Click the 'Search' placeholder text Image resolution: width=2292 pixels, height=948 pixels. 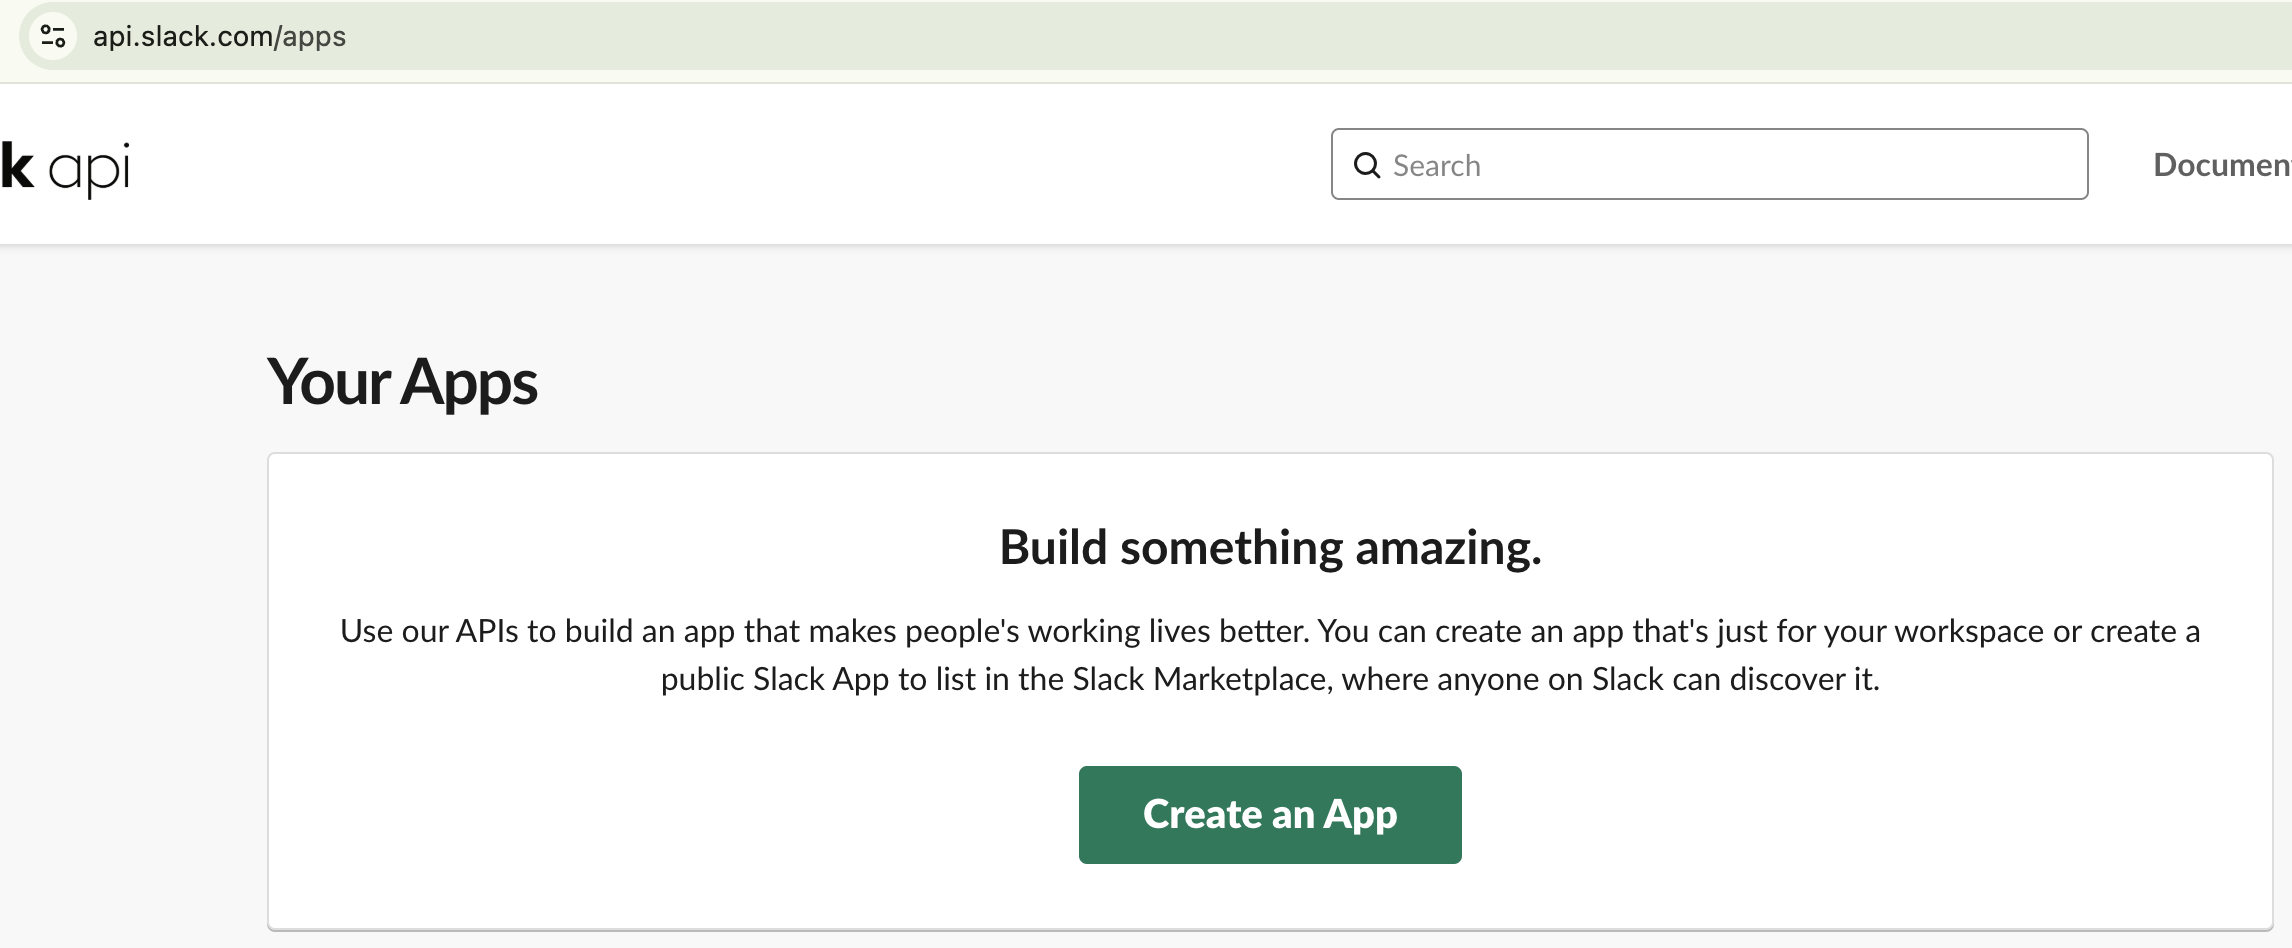coord(1436,165)
